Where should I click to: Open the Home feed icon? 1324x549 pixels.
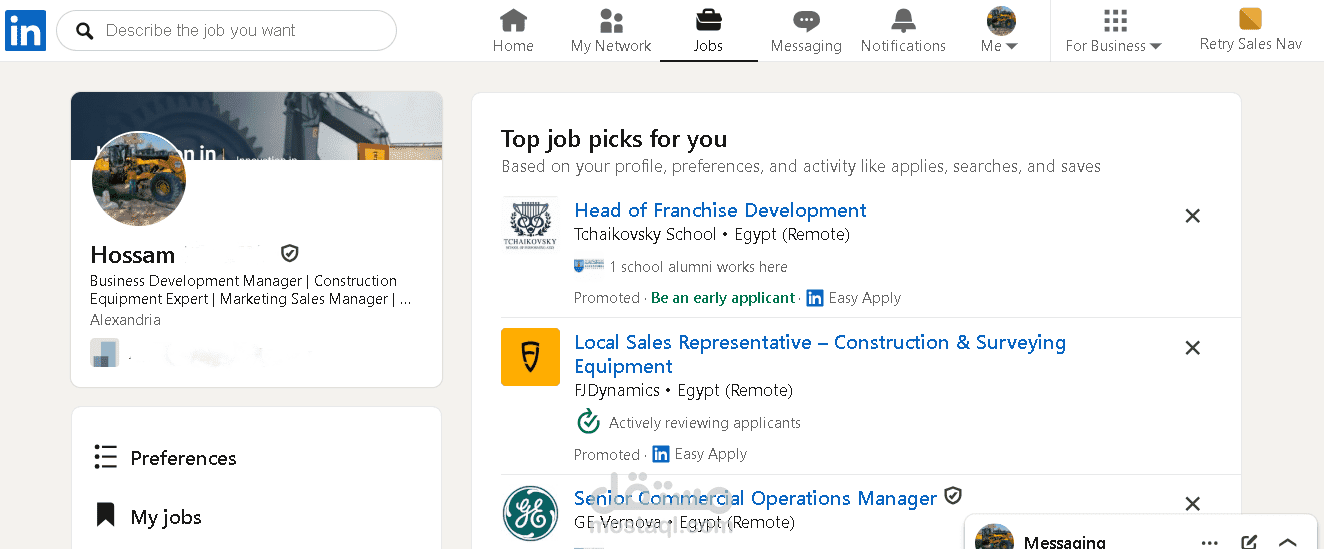(513, 21)
